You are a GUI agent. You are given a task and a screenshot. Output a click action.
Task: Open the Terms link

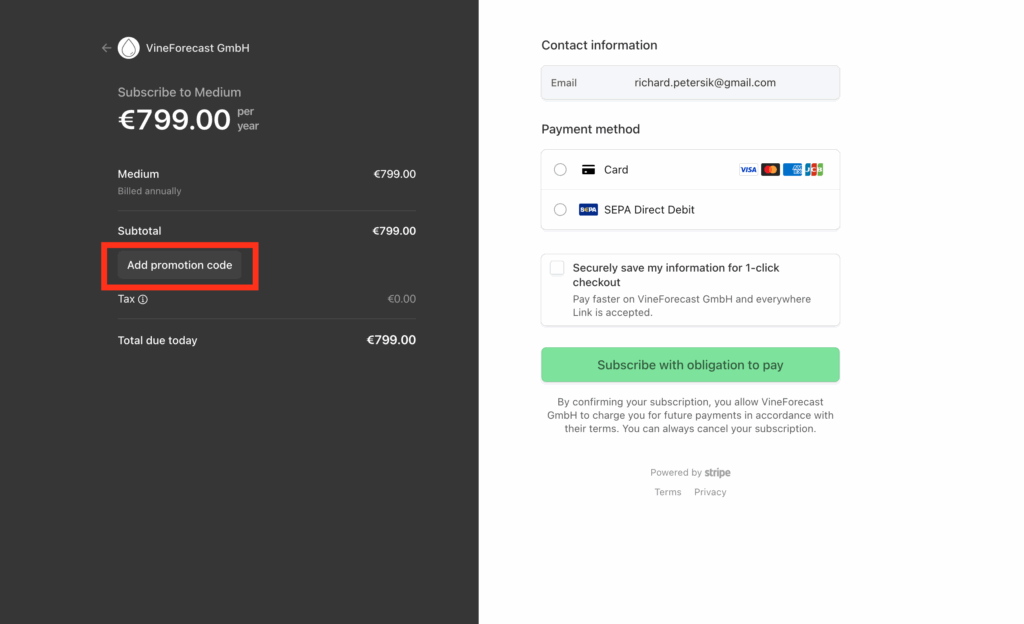point(667,492)
